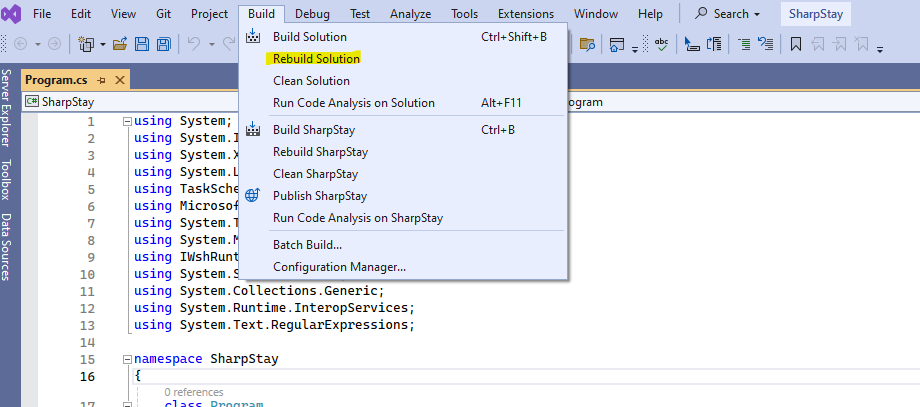This screenshot has width=920, height=407.
Task: Click the Save icon in toolbar
Action: [x=141, y=44]
